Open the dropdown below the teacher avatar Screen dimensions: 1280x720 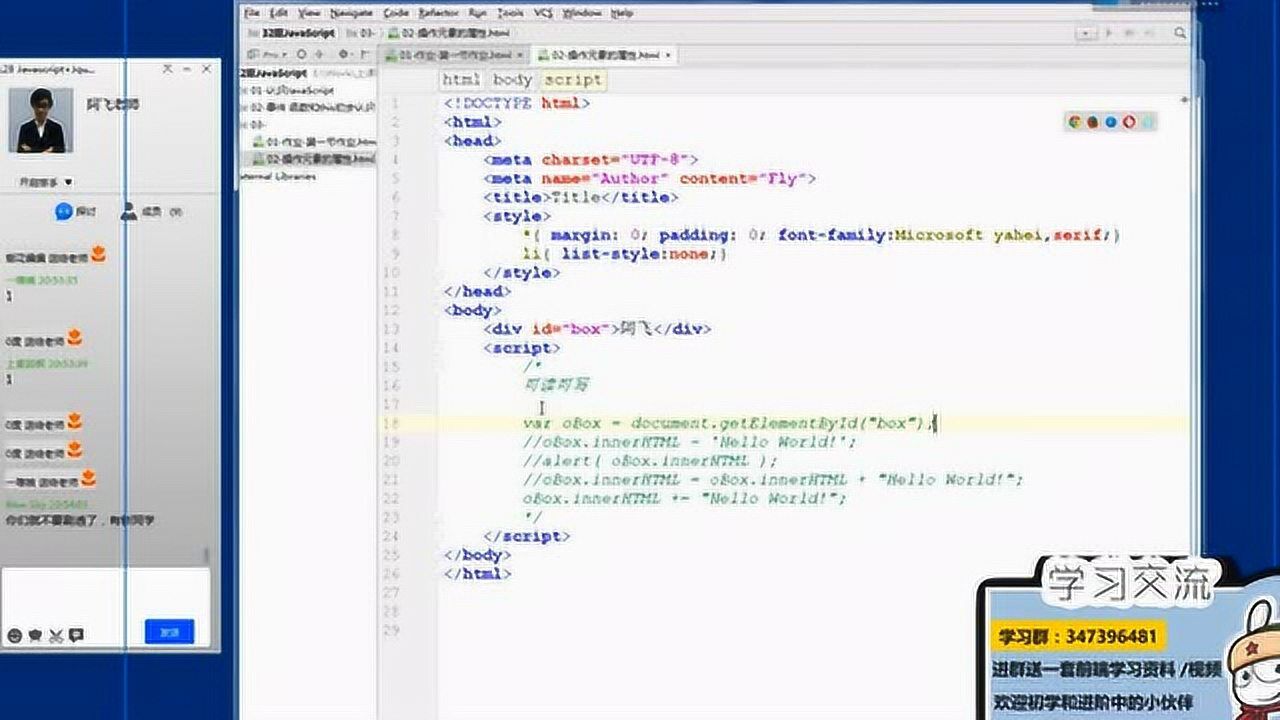click(46, 182)
